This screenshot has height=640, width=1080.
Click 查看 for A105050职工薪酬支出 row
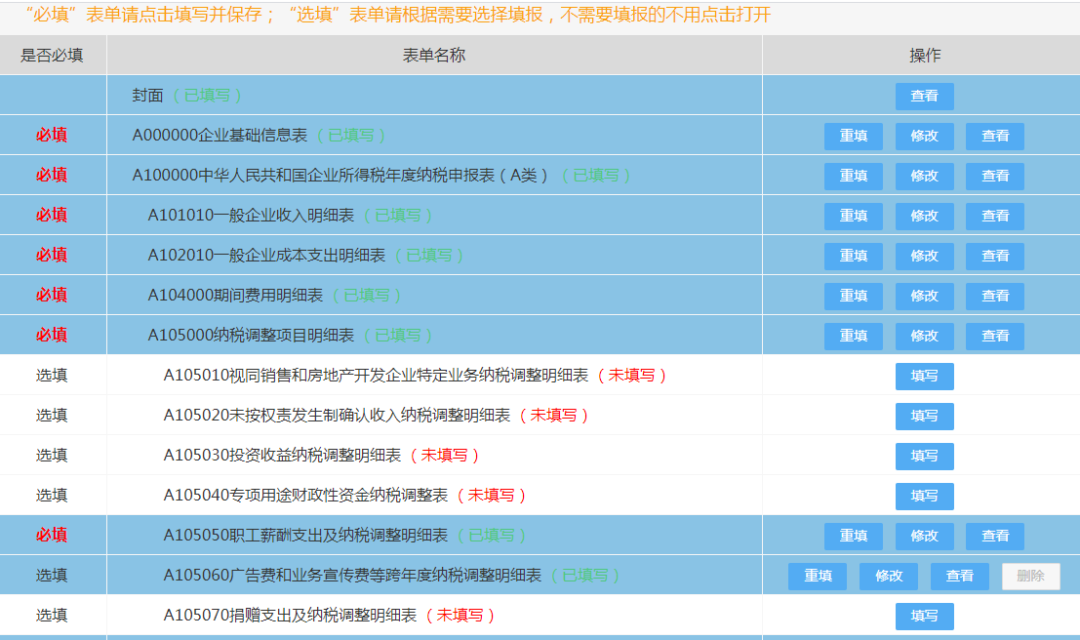[995, 536]
